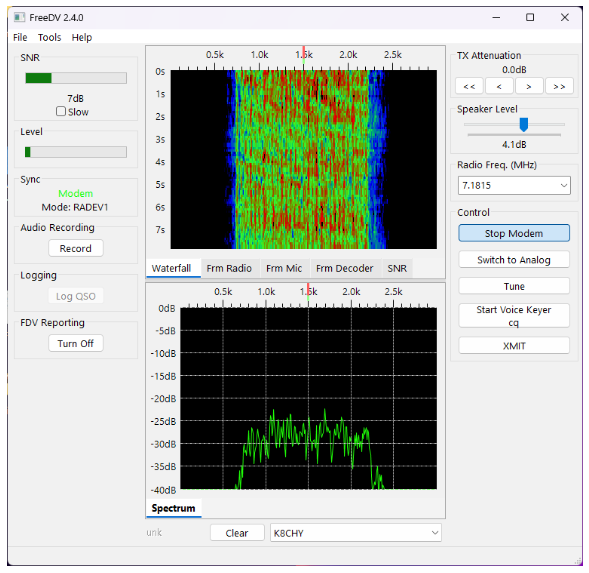This screenshot has height=573, width=589.
Task: Decrease TX attenuation with the << button
Action: [469, 86]
